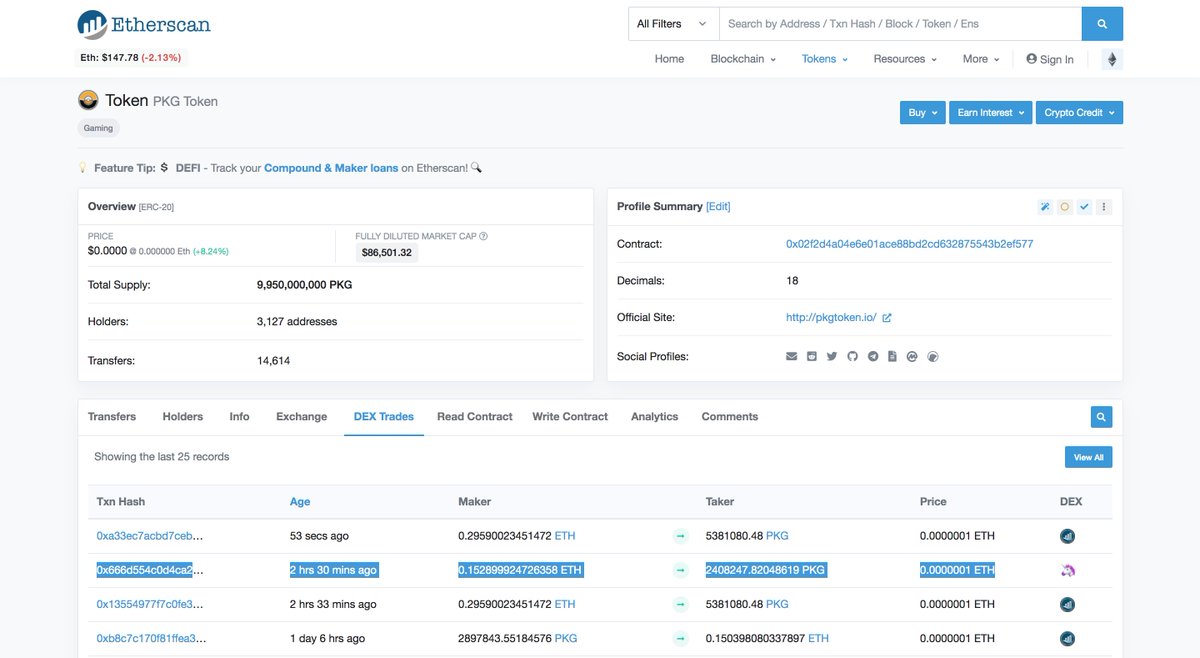Expand the Resources menu

pyautogui.click(x=905, y=59)
